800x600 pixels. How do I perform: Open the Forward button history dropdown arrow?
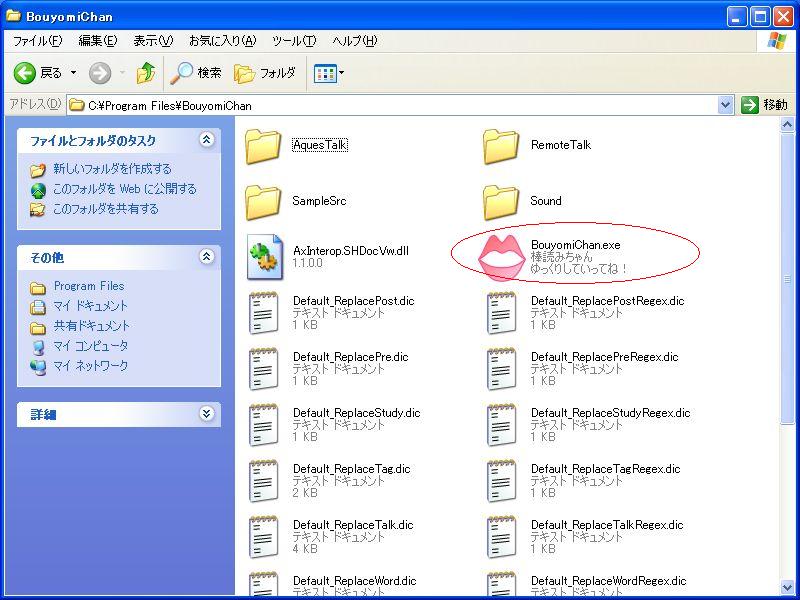(x=122, y=73)
